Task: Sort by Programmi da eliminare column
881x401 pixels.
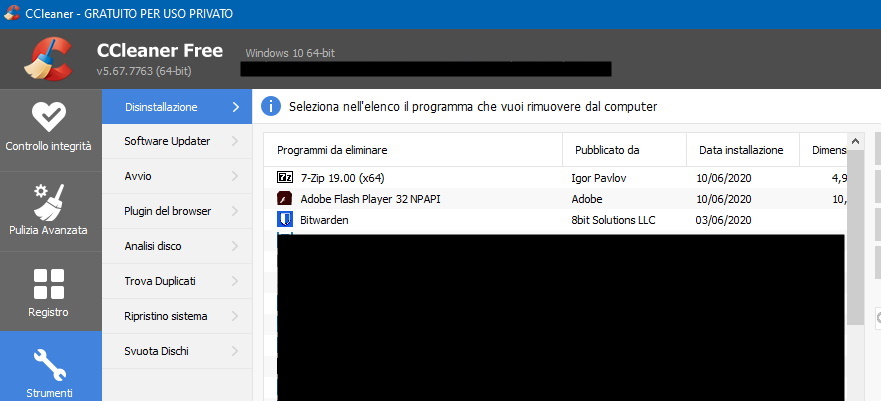Action: 413,150
